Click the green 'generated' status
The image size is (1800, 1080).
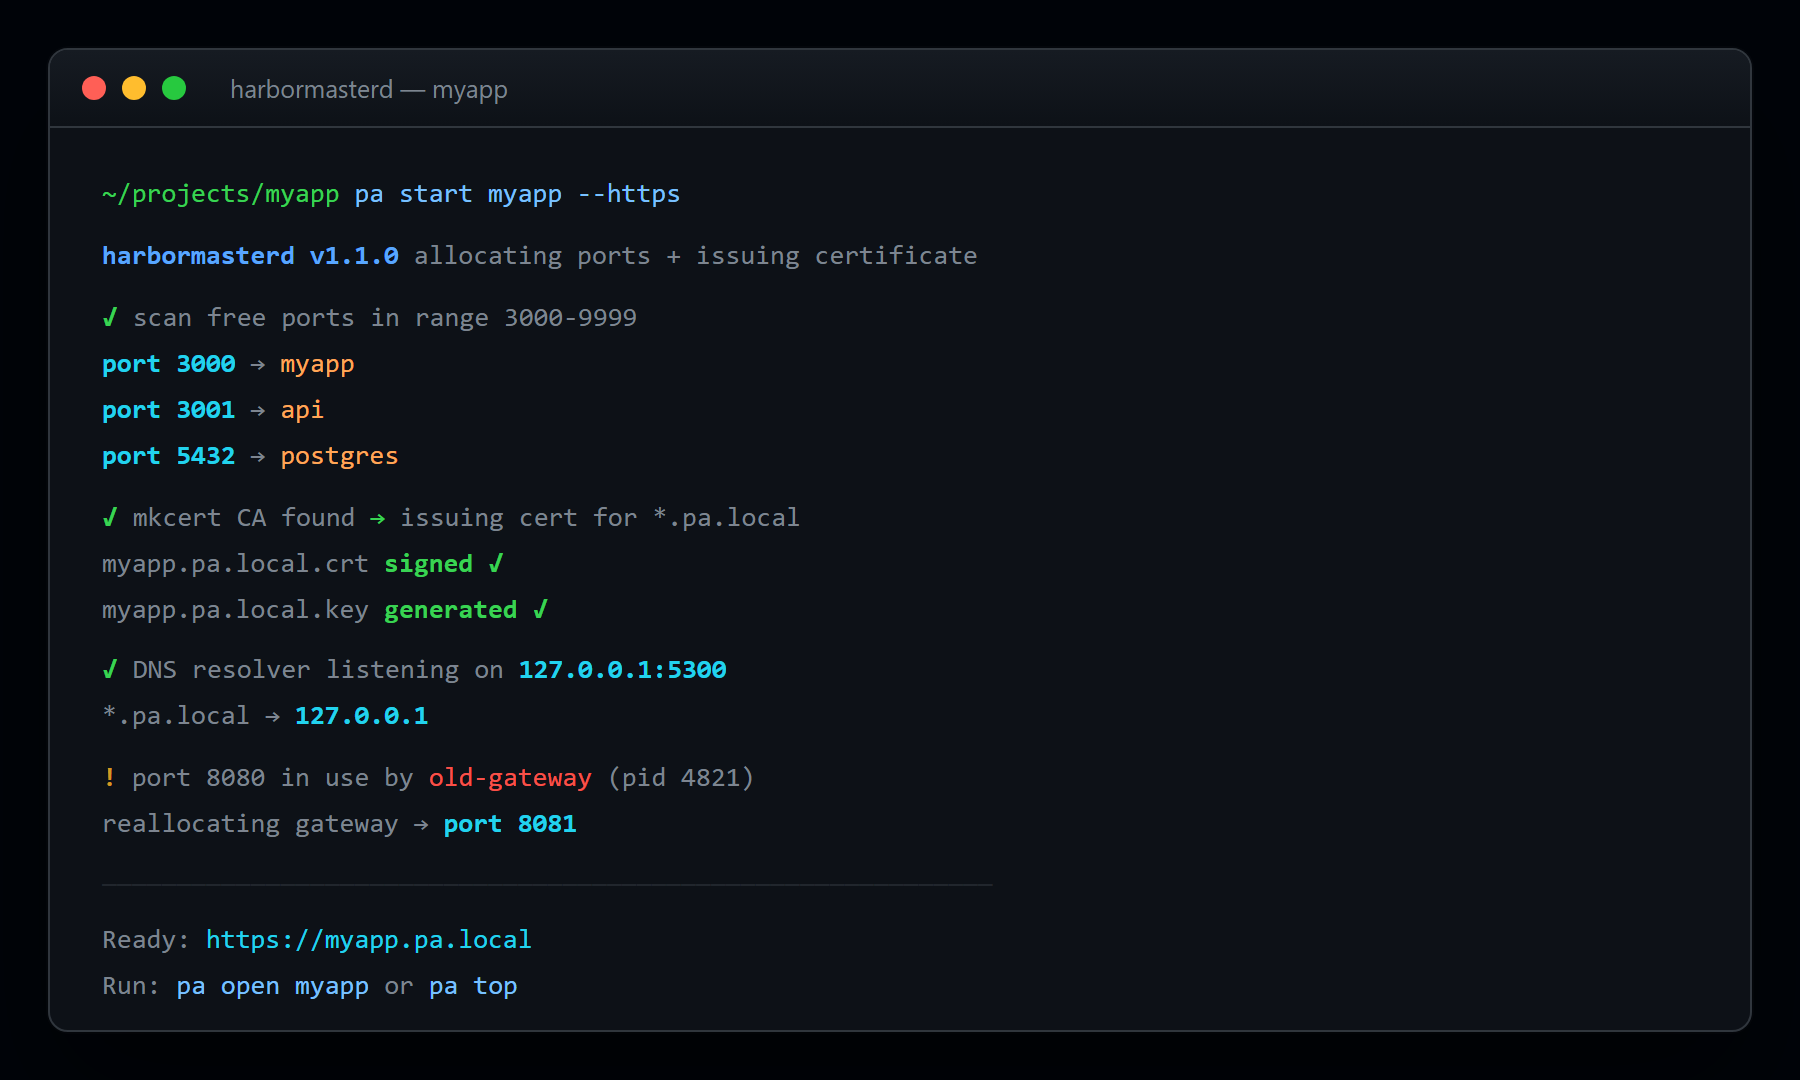[x=451, y=610]
